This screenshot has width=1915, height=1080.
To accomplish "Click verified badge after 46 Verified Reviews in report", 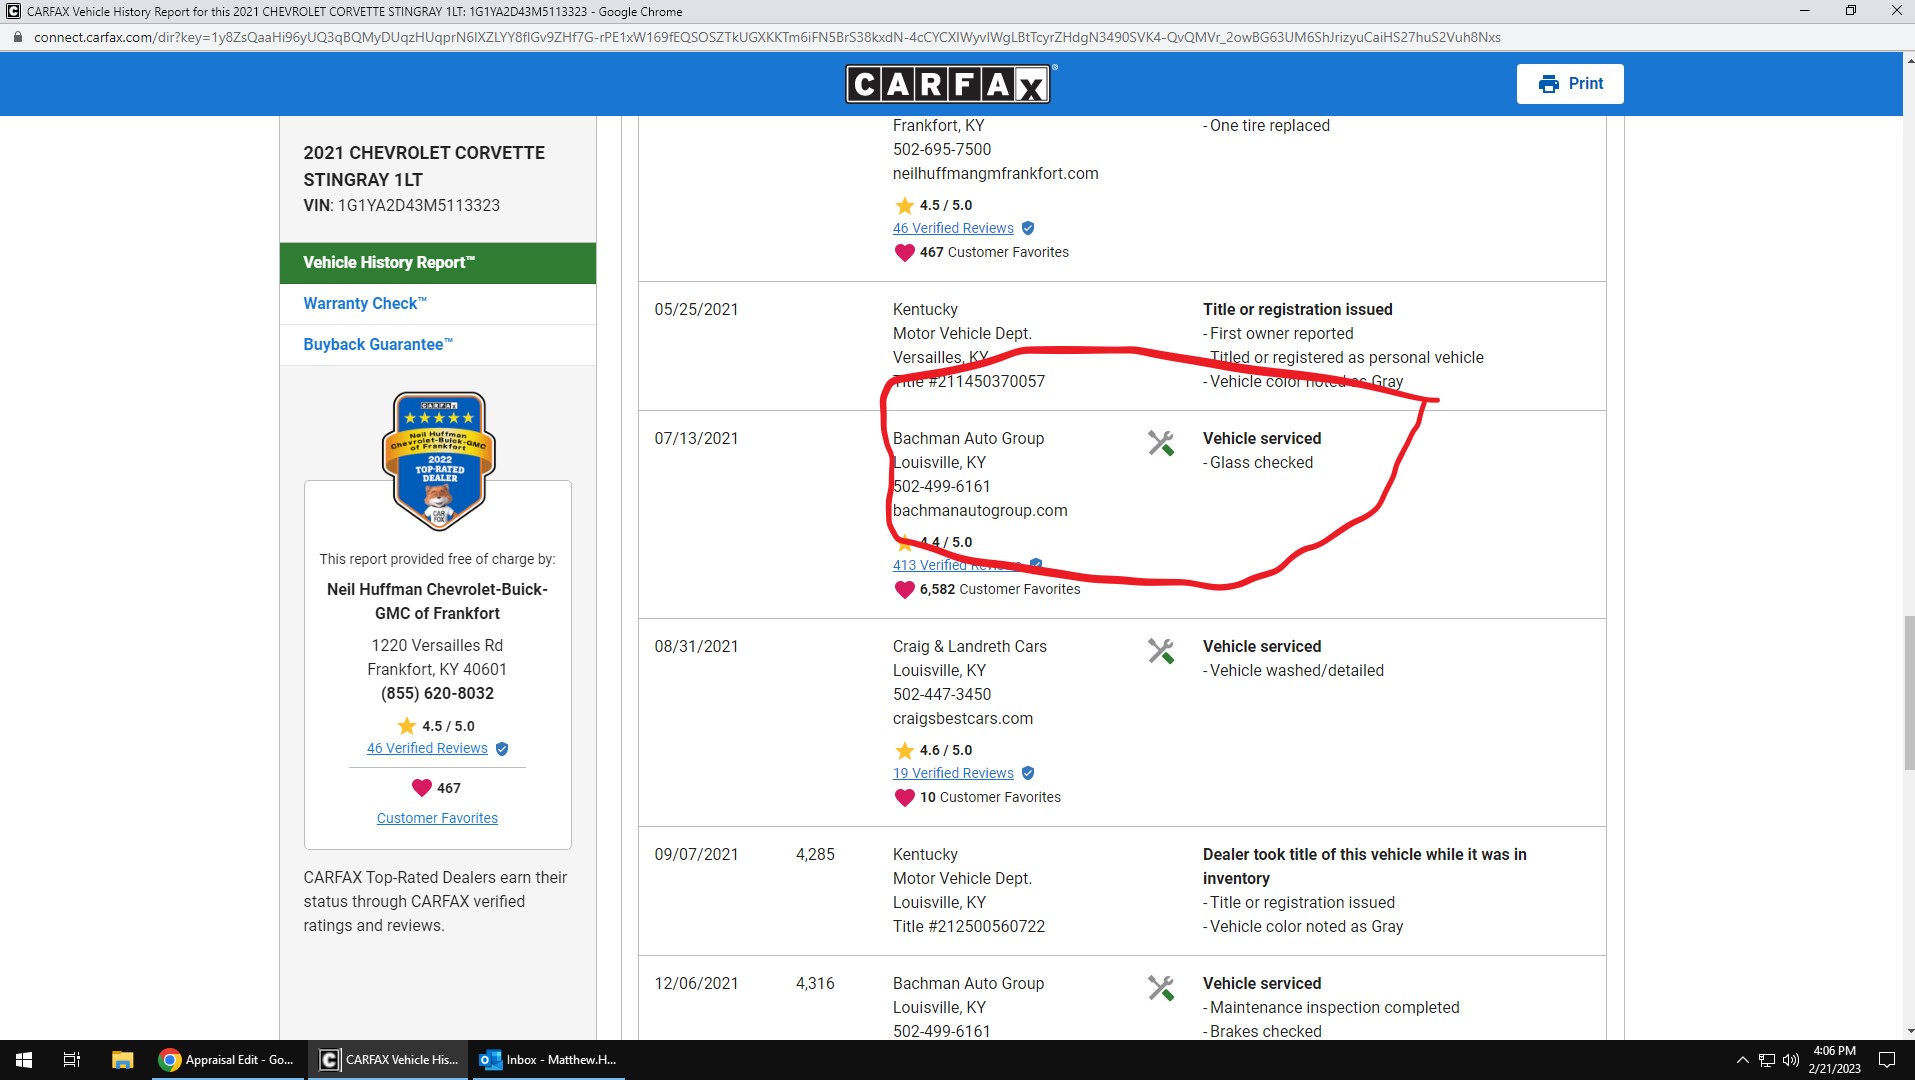I will pos(1028,228).
